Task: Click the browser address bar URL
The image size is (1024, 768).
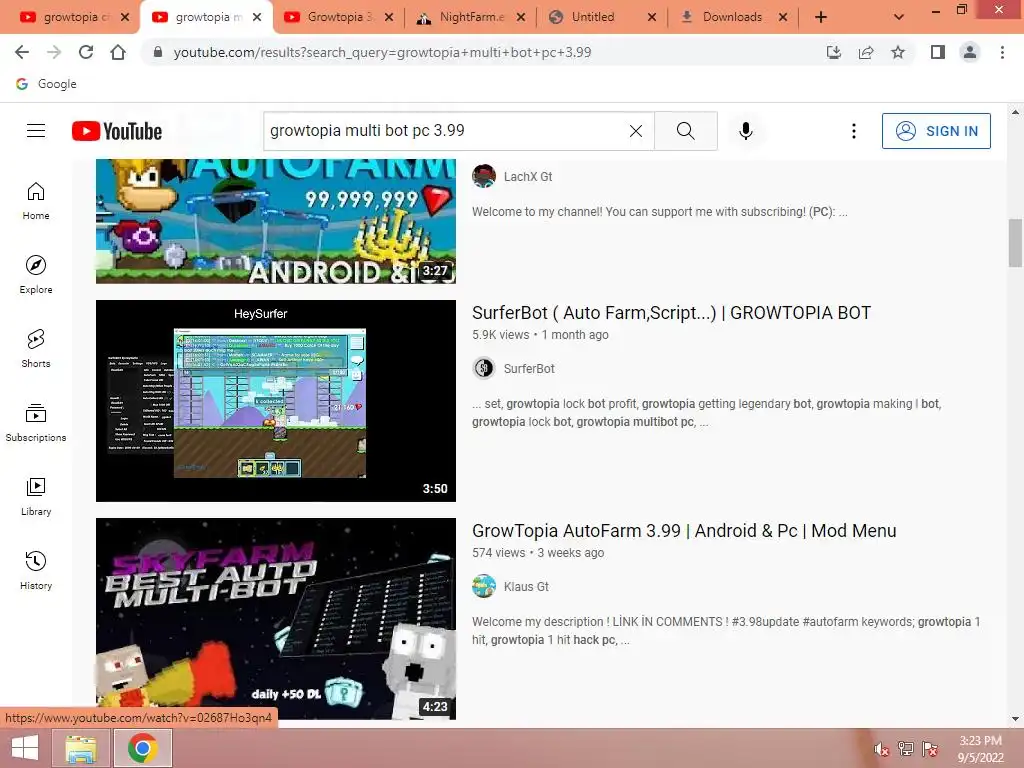Action: (x=383, y=52)
